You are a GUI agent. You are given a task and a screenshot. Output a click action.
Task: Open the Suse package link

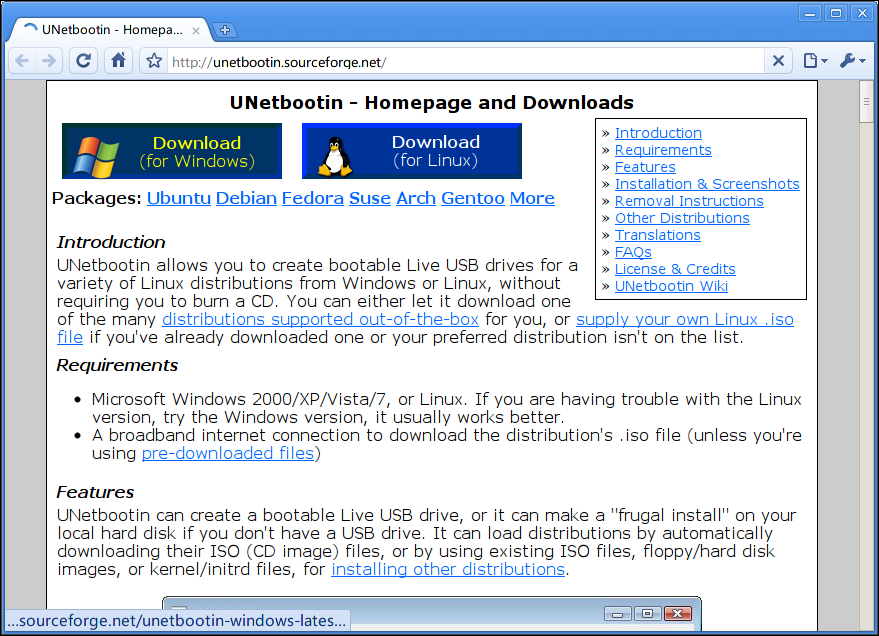tap(370, 198)
